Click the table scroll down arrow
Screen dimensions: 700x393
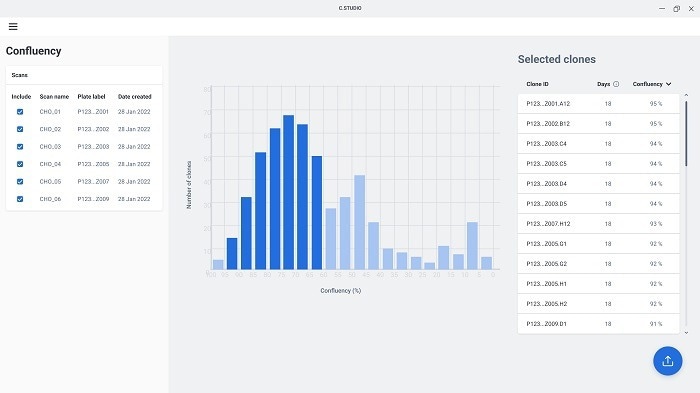coord(686,333)
